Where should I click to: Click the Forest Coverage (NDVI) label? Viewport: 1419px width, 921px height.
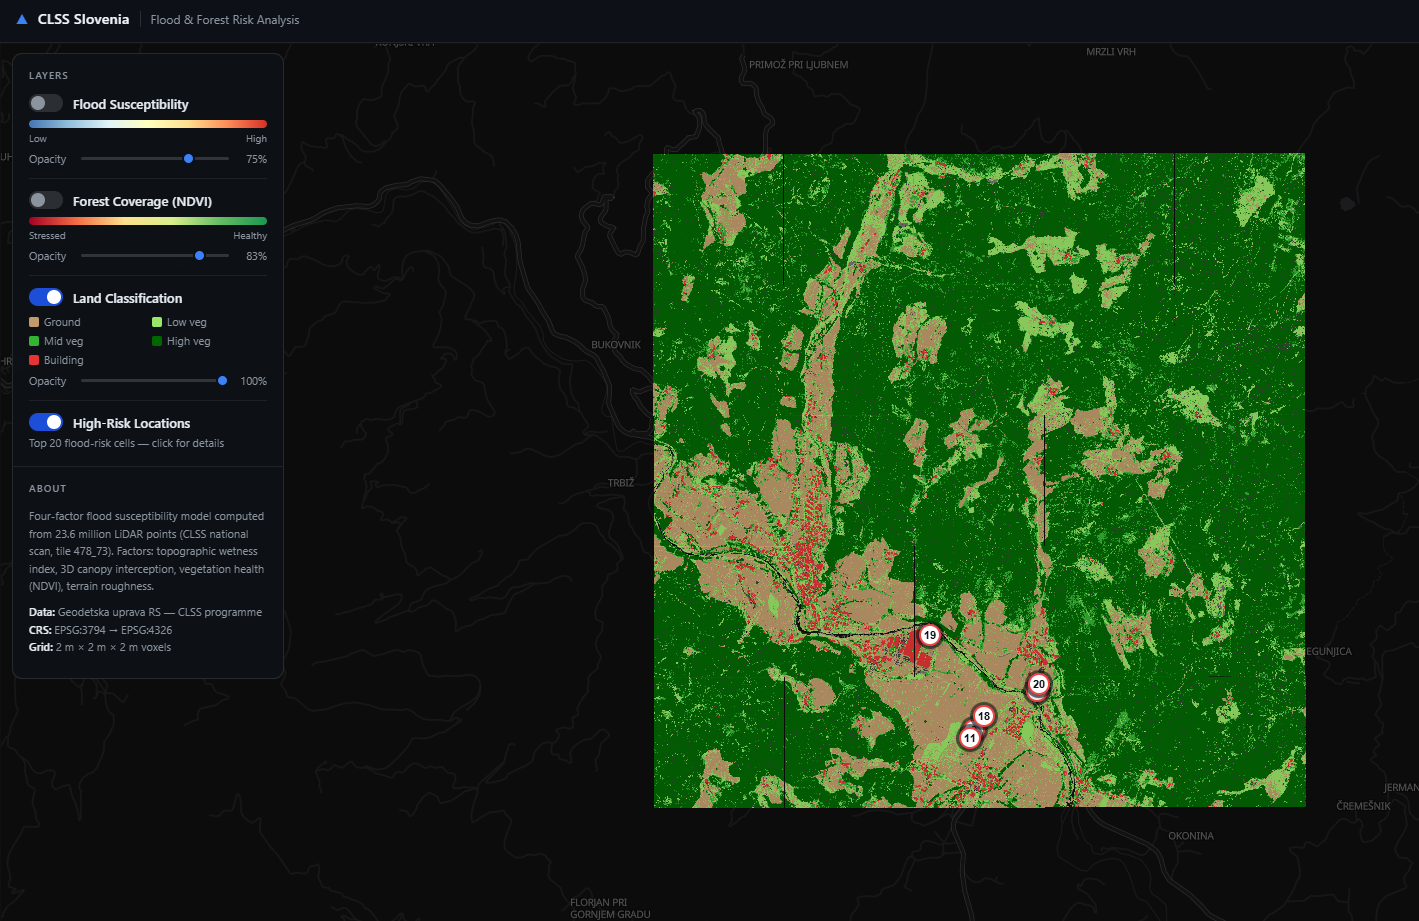coord(142,201)
